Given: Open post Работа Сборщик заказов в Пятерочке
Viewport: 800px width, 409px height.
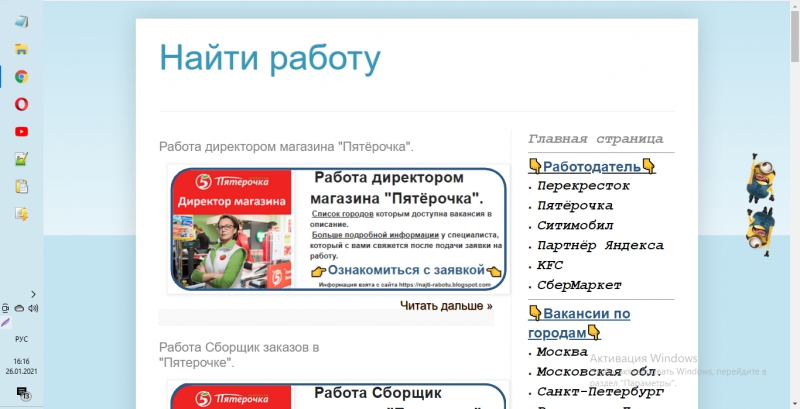Looking at the screenshot, I should [239, 355].
